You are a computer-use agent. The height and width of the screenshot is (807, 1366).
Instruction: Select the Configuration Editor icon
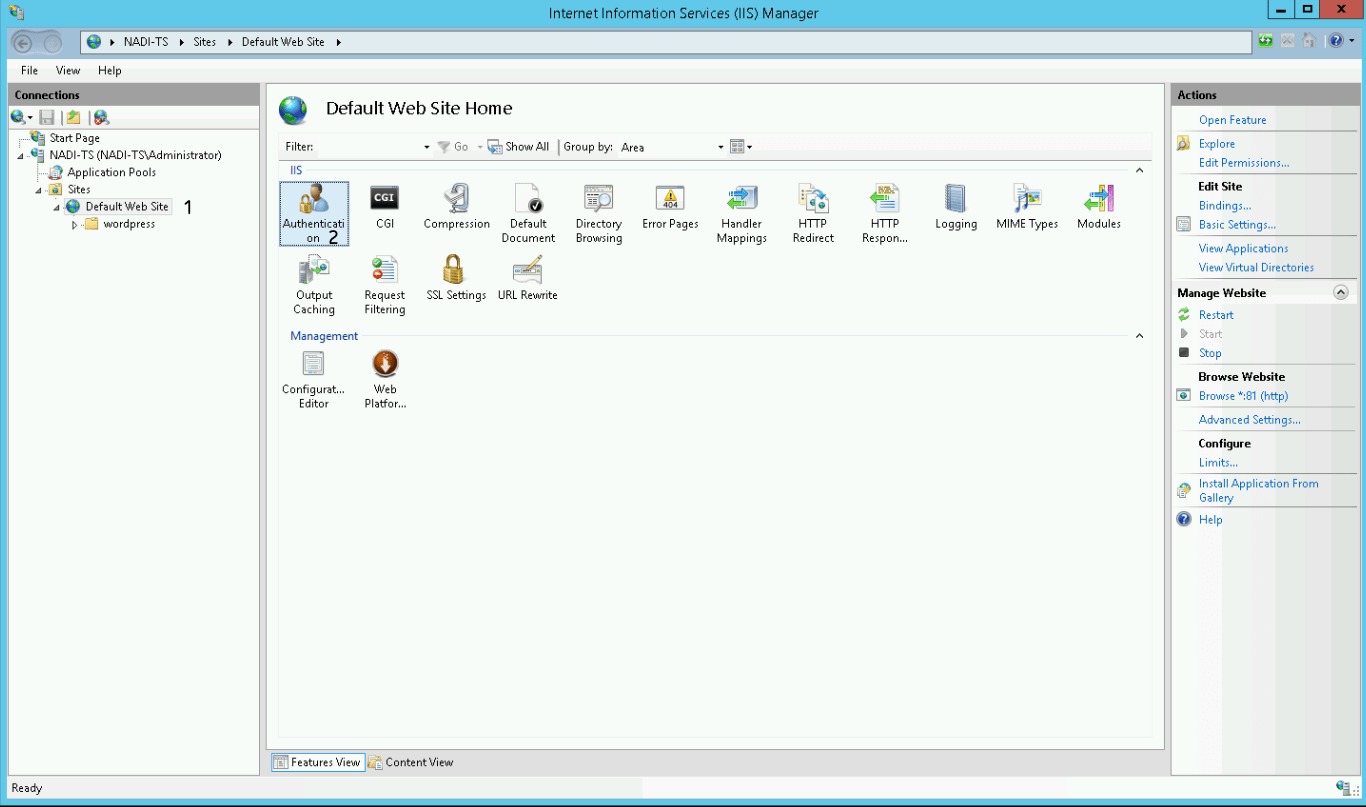(314, 380)
